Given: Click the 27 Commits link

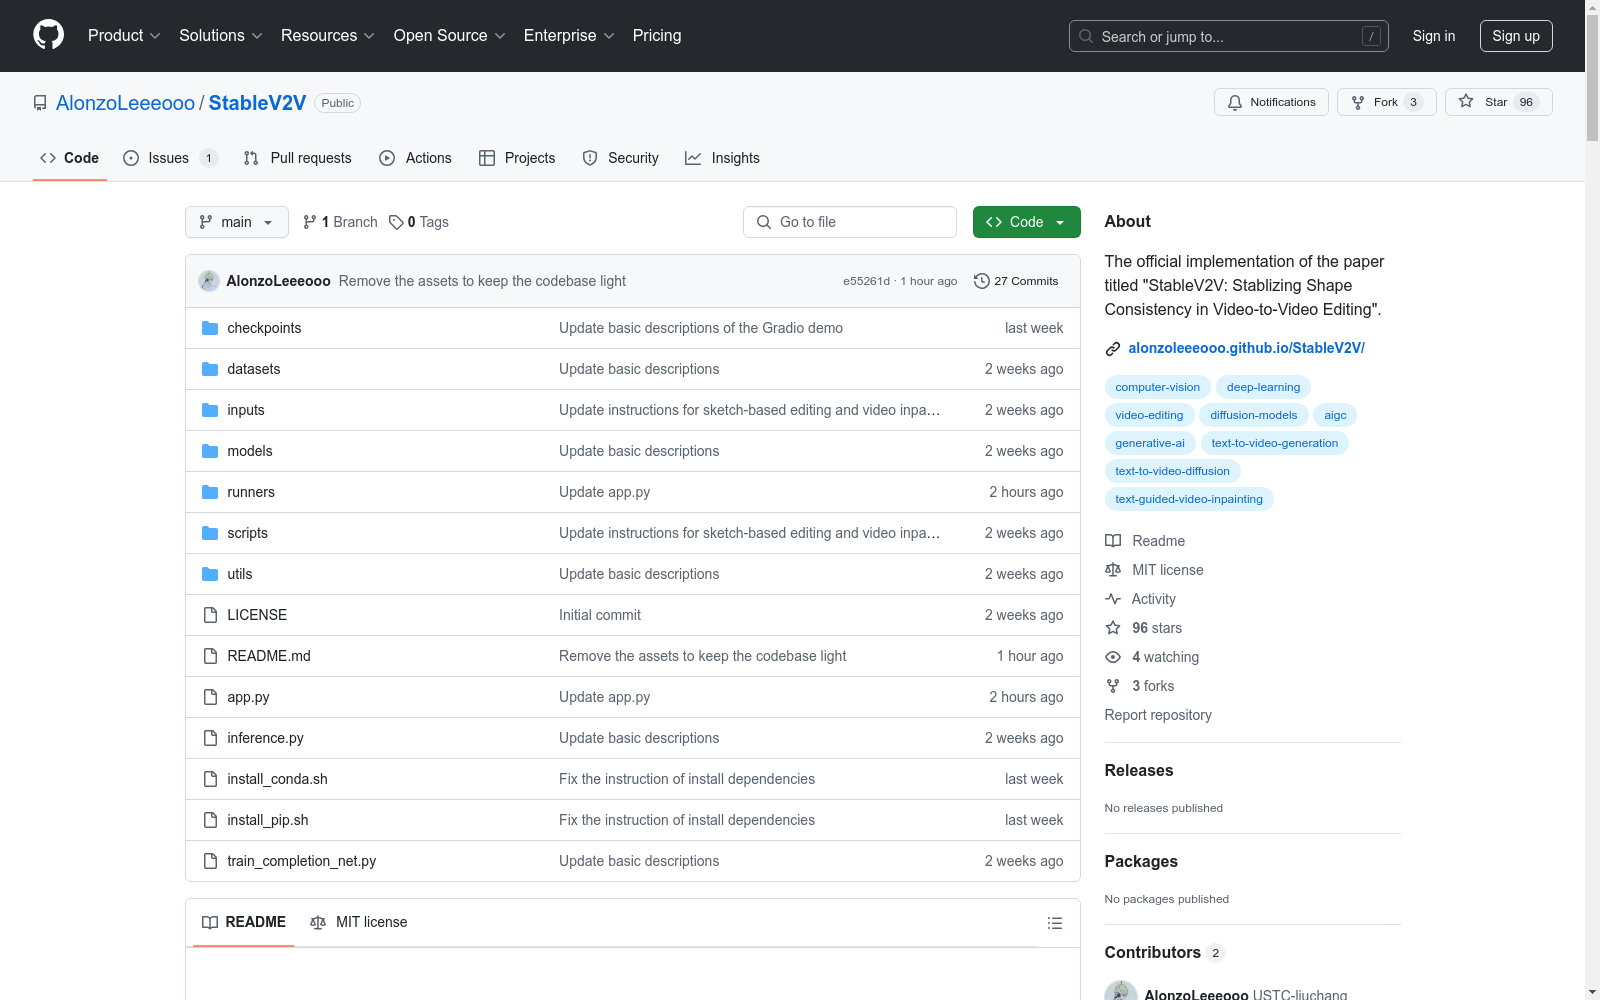Looking at the screenshot, I should coord(1016,281).
